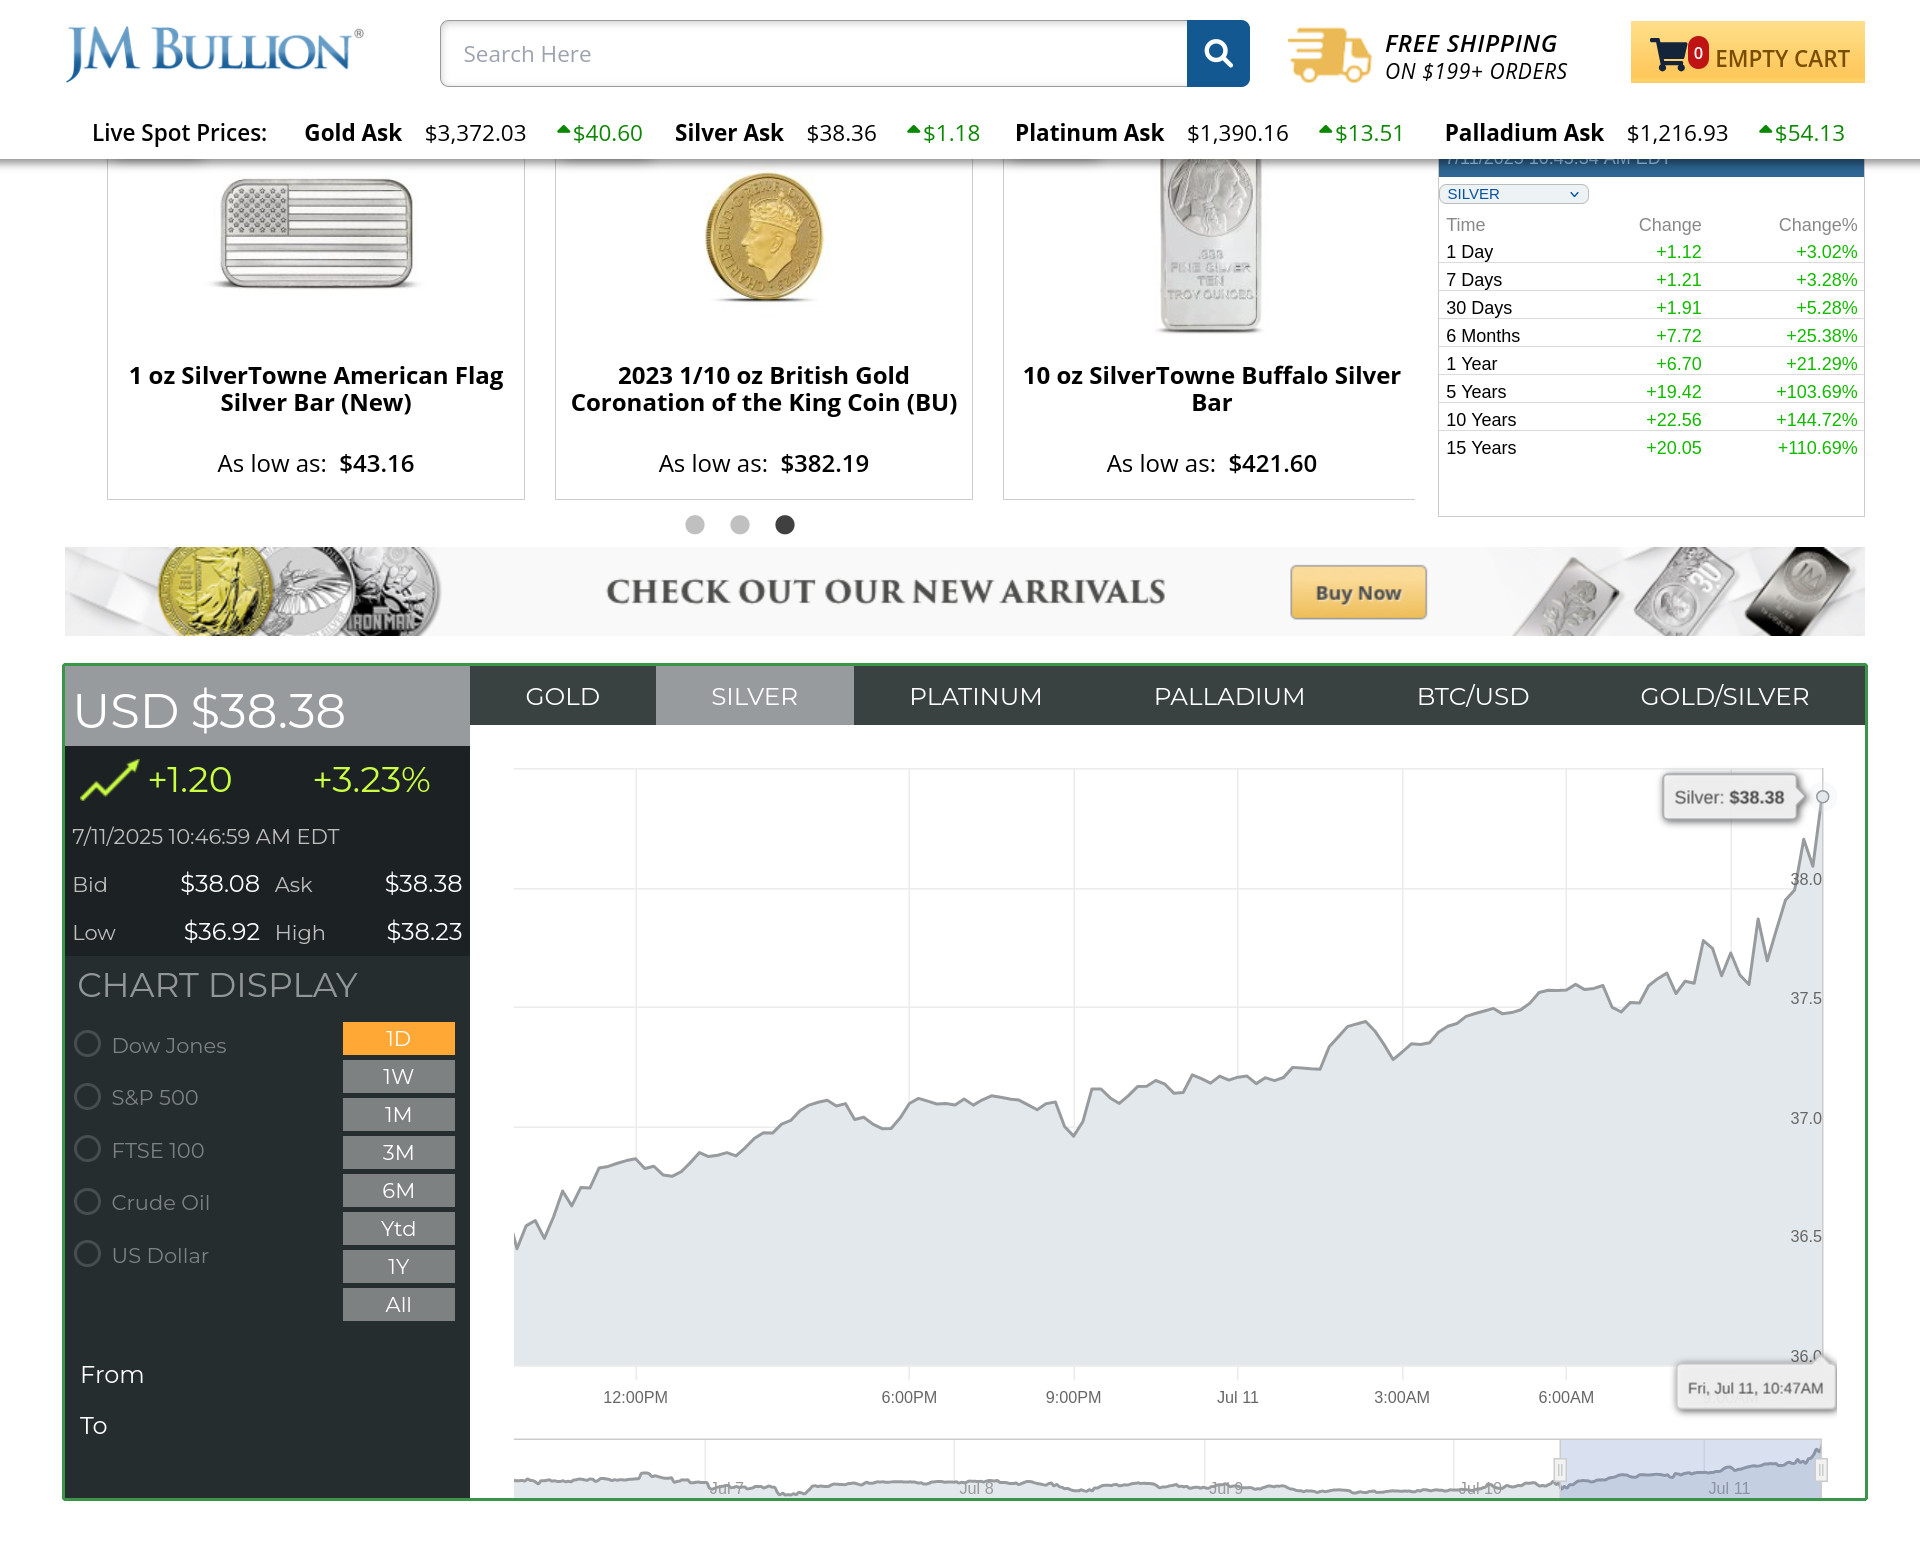Click the right navigator range handle
Viewport: 1920px width, 1546px height.
[x=1821, y=1469]
